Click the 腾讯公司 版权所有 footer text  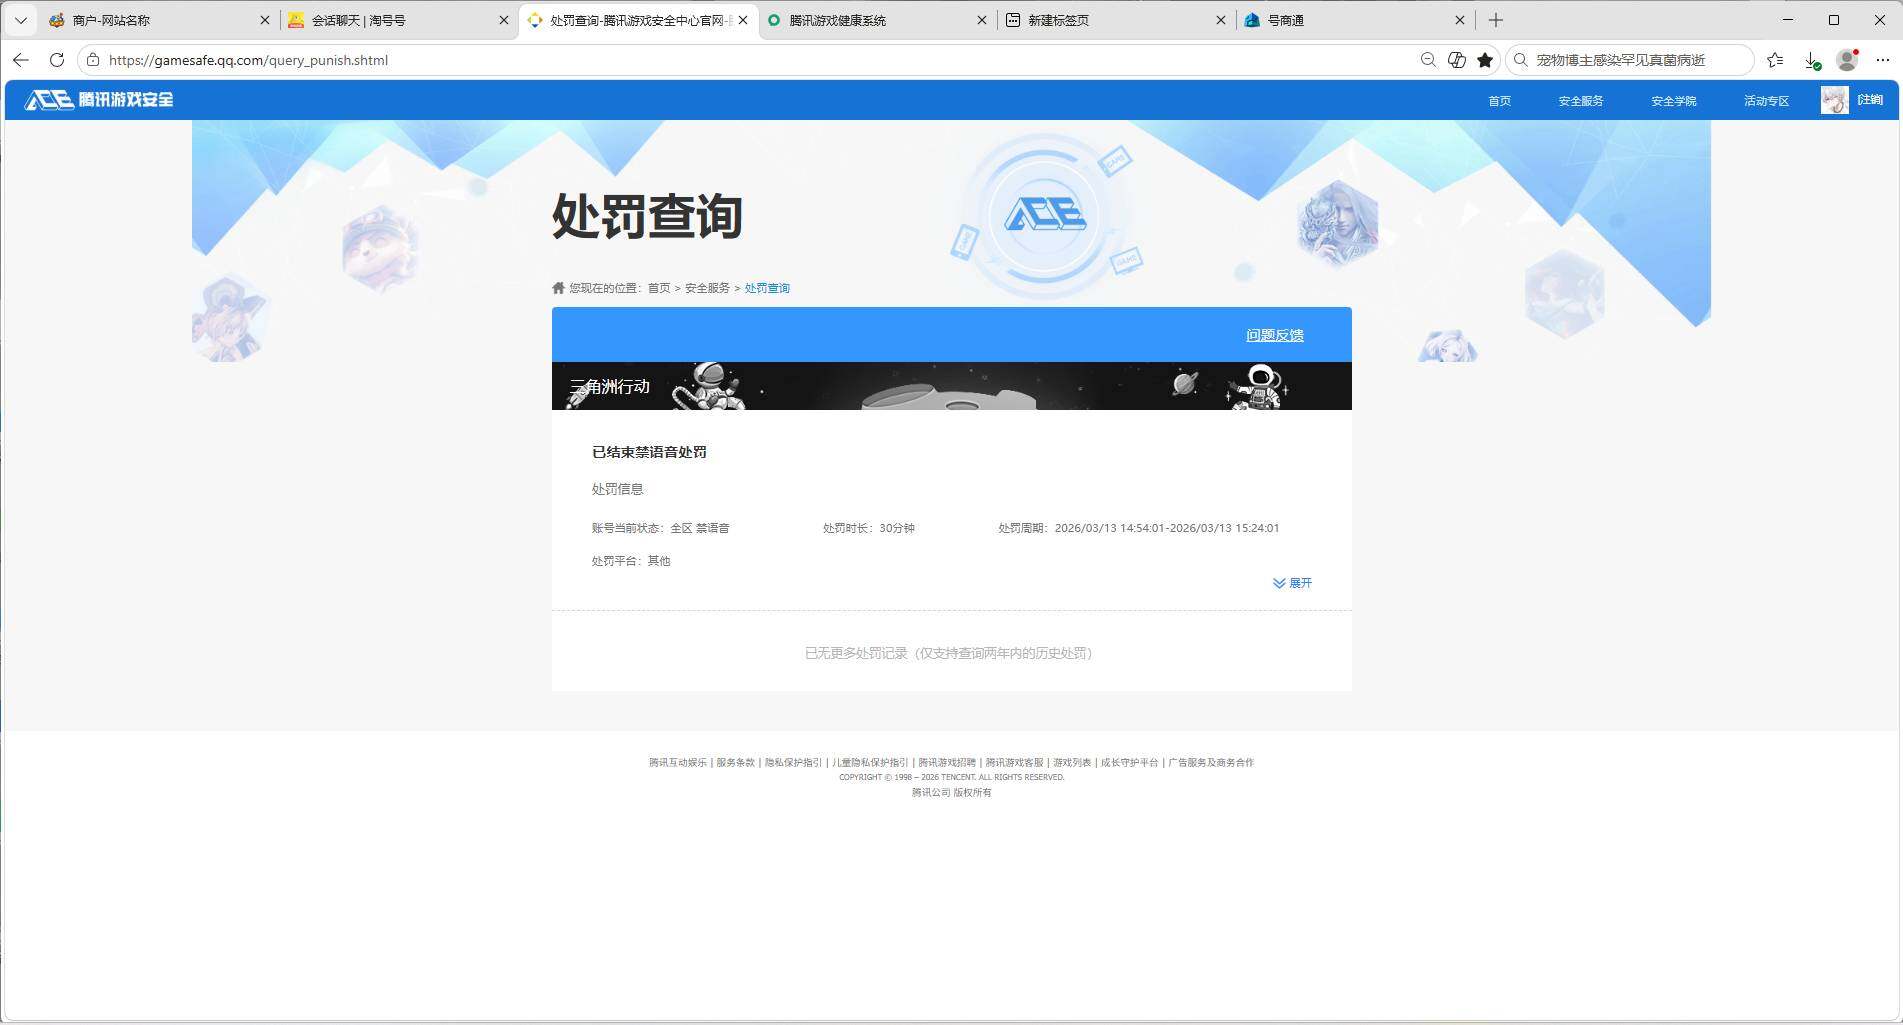(951, 793)
